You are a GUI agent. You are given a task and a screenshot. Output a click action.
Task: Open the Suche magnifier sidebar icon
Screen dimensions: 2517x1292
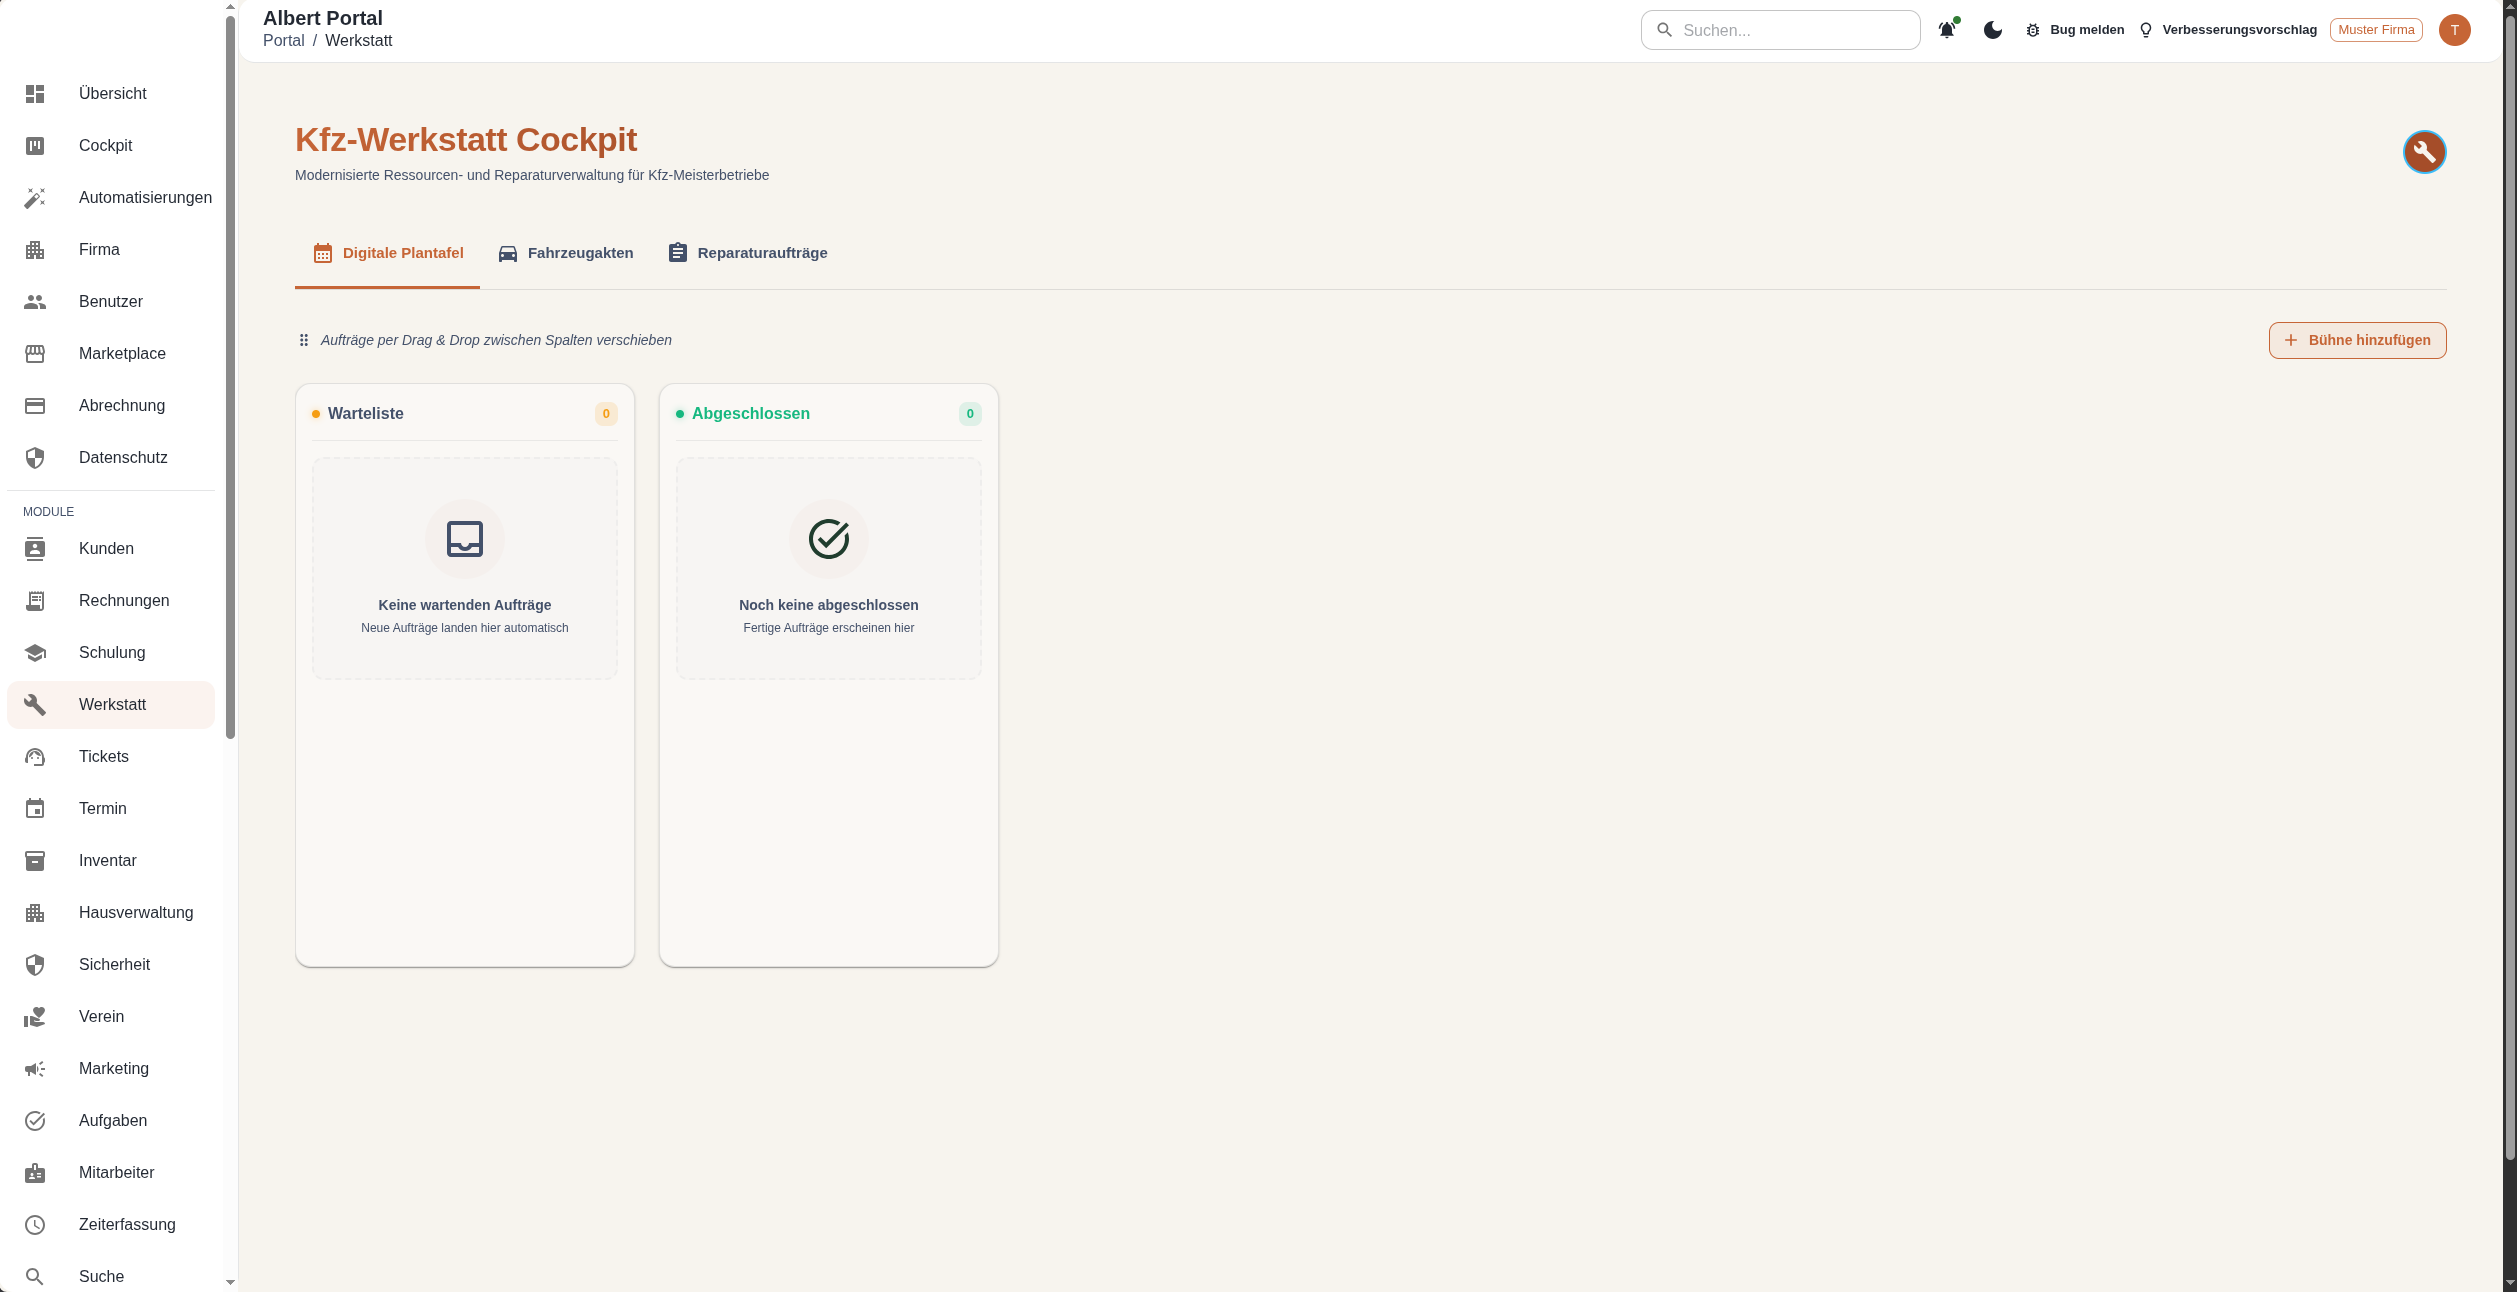point(35,1277)
